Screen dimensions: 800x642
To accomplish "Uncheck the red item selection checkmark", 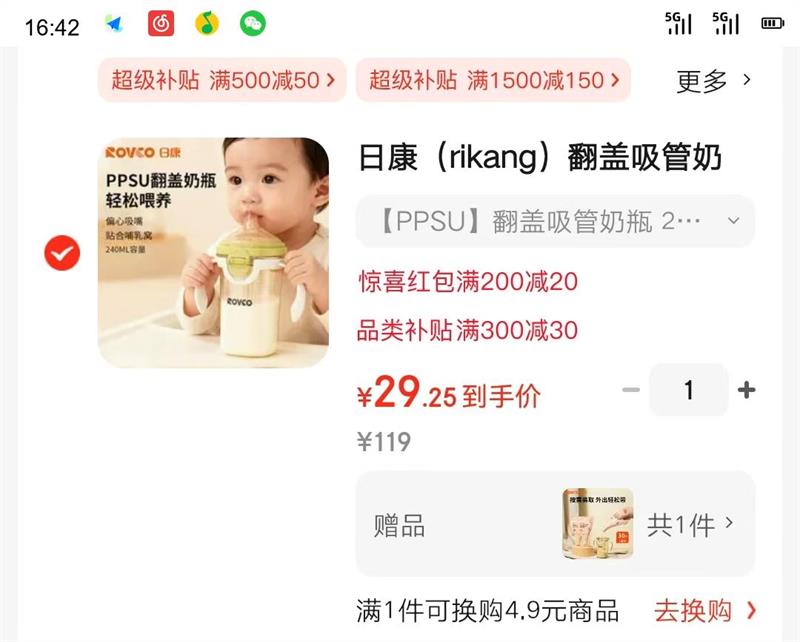I will pyautogui.click(x=62, y=253).
